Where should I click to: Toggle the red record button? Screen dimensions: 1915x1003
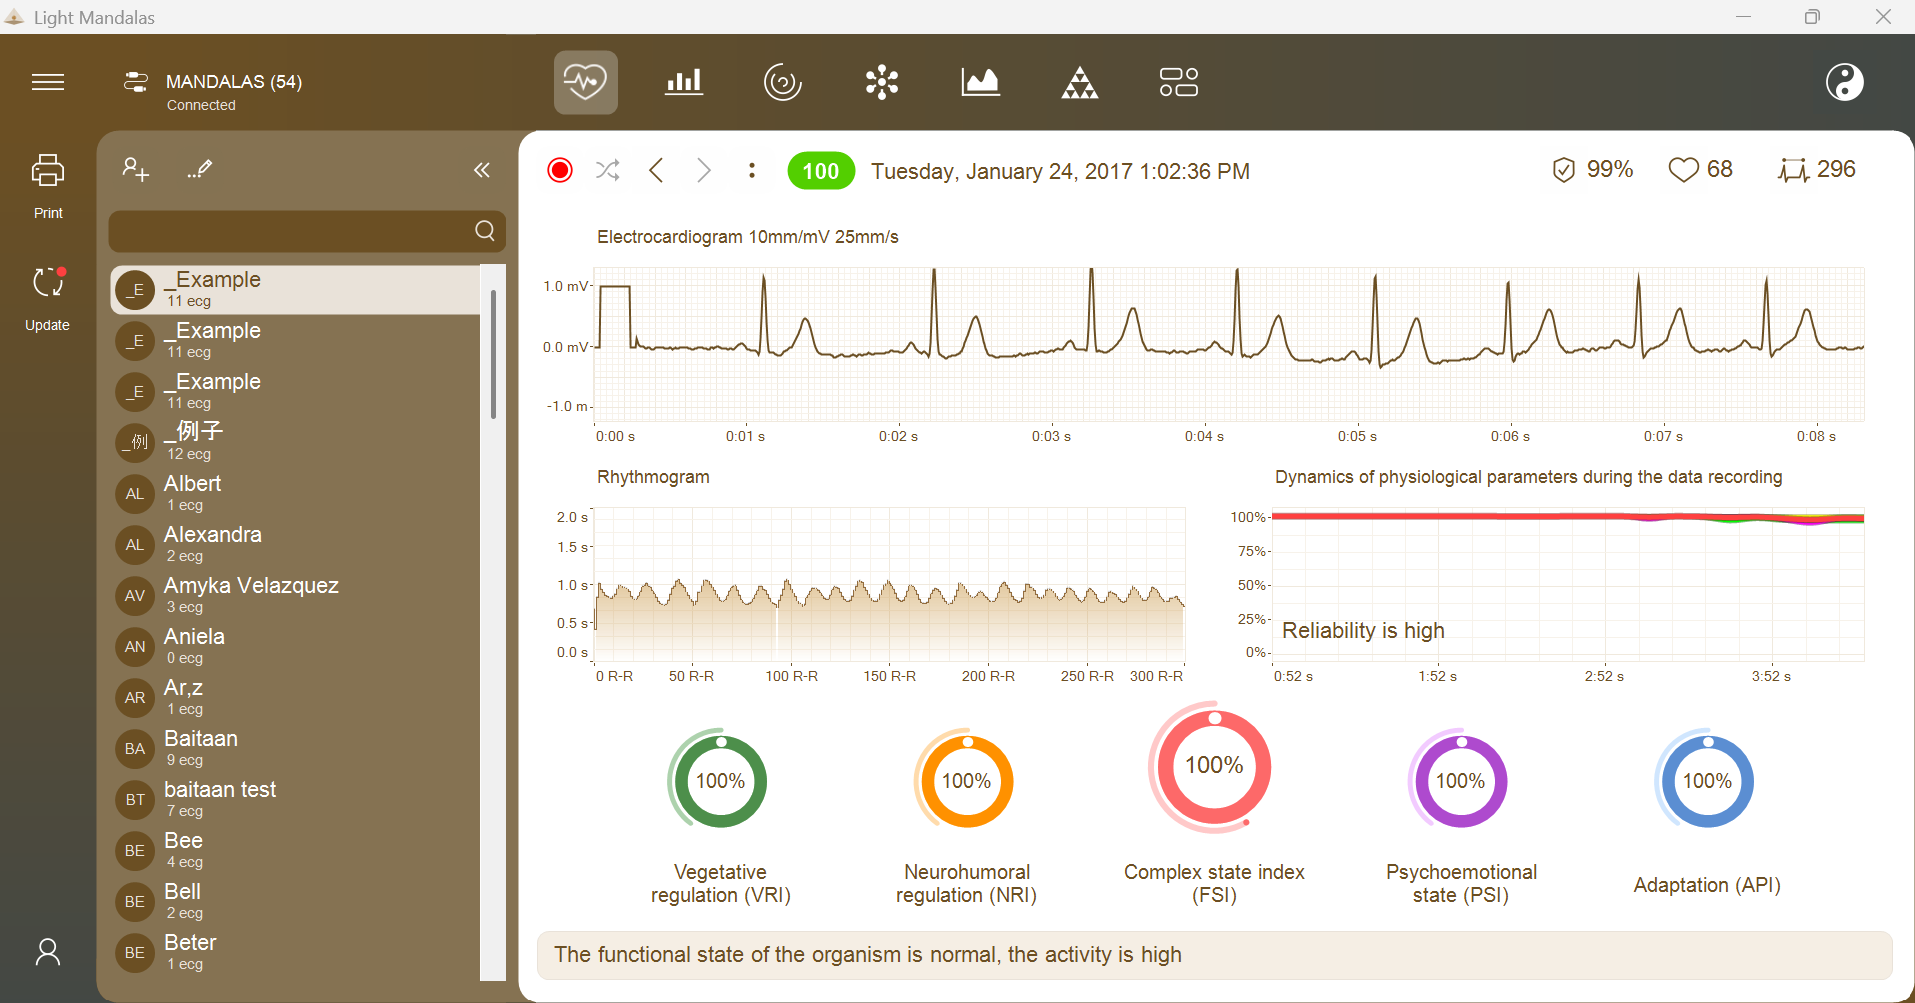tap(560, 170)
